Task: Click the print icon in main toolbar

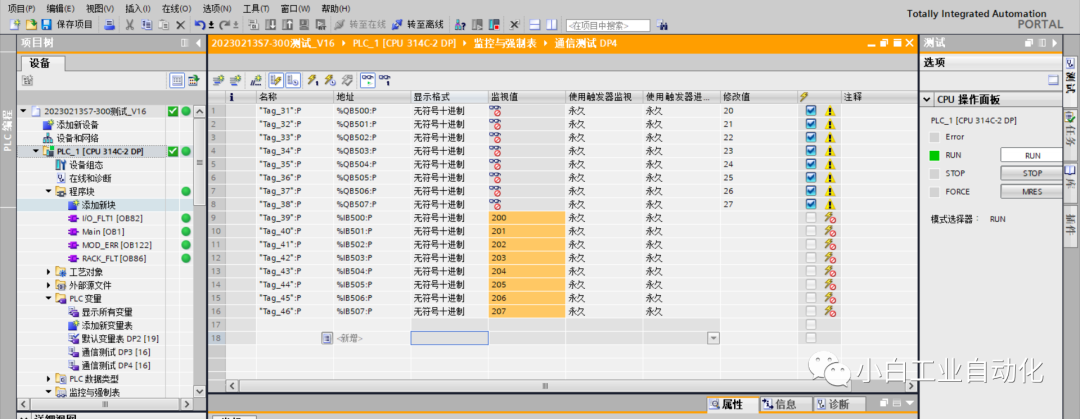Action: pyautogui.click(x=109, y=25)
